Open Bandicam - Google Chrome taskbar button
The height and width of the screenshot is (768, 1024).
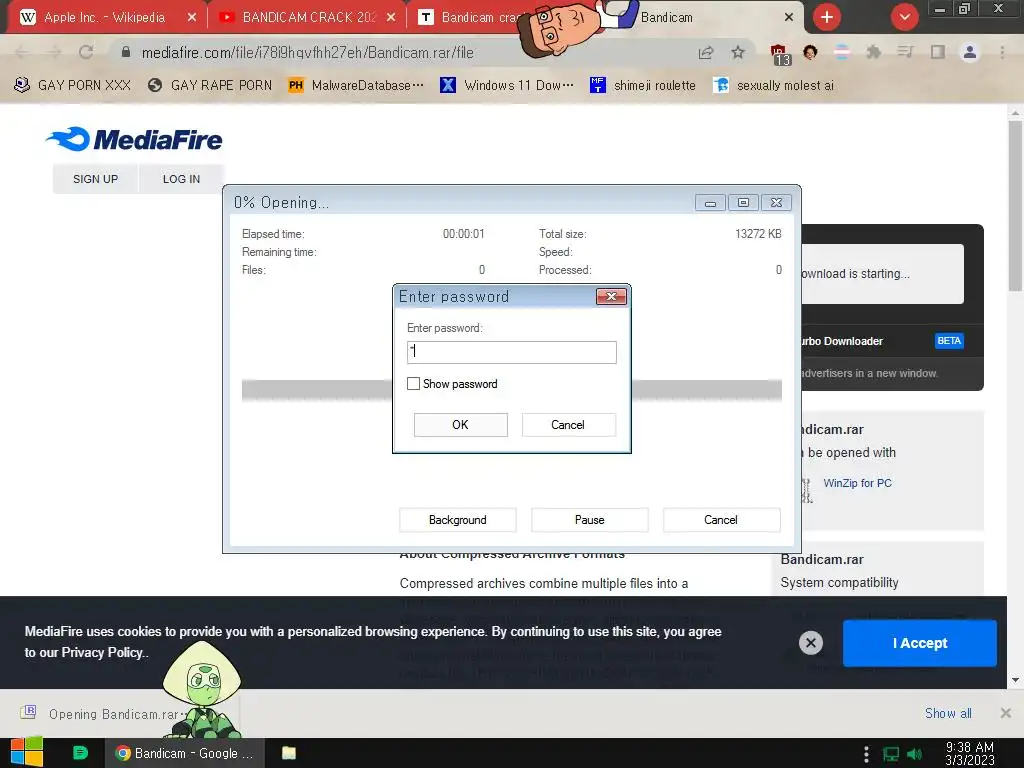(x=185, y=753)
